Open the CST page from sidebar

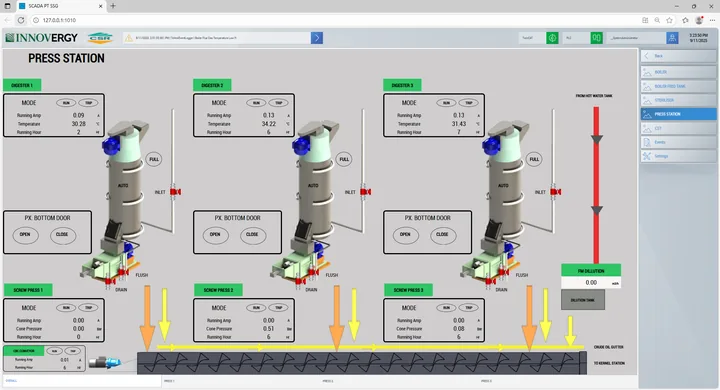pos(678,128)
